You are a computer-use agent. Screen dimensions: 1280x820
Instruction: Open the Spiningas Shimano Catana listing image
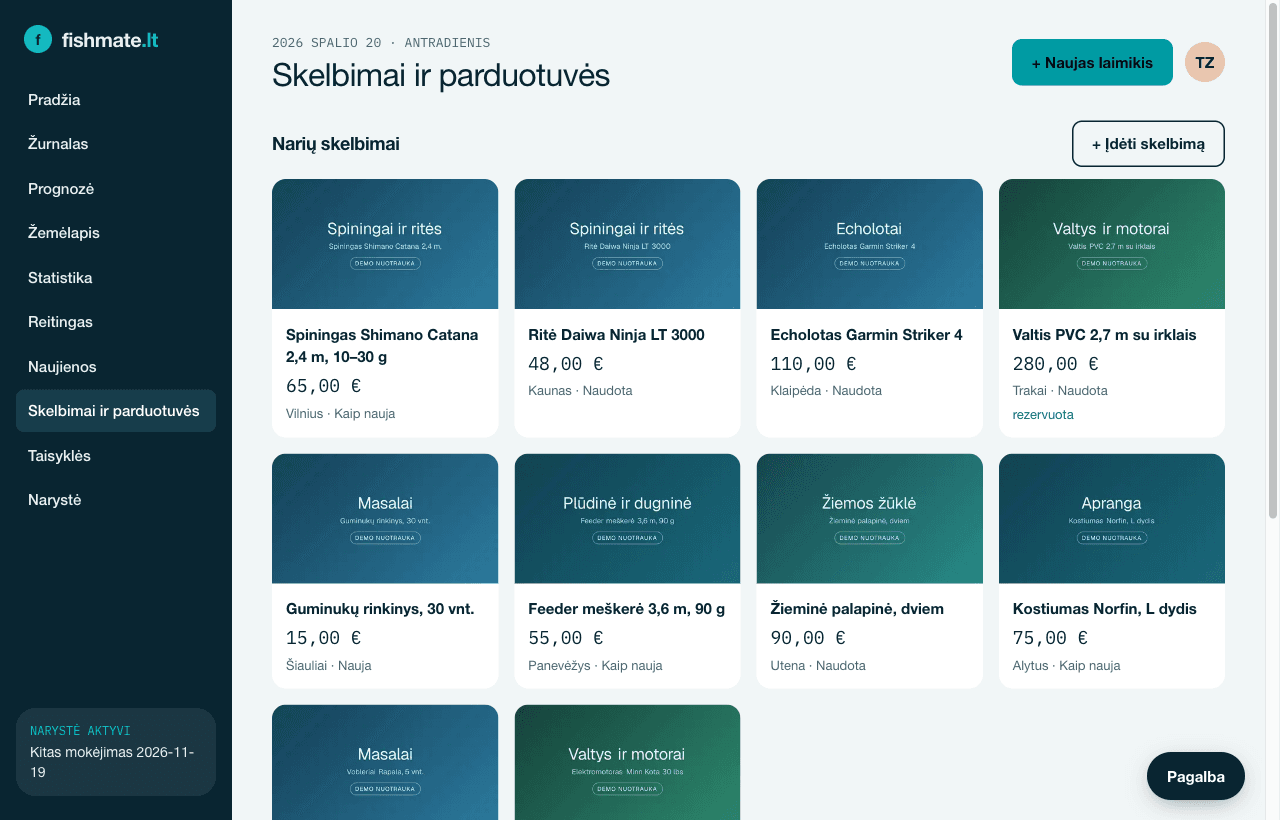385,244
